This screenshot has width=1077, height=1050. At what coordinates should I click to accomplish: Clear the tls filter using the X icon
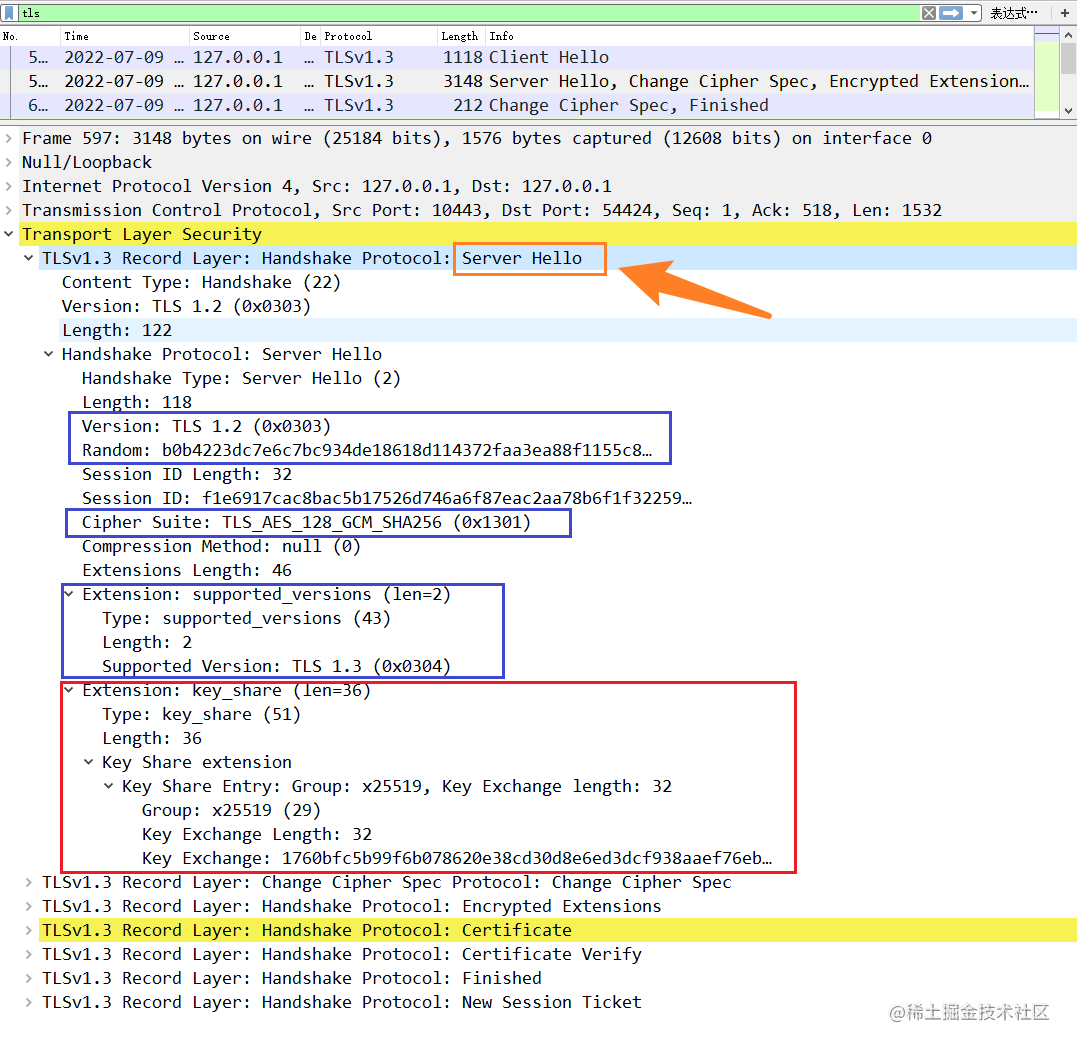tap(930, 13)
